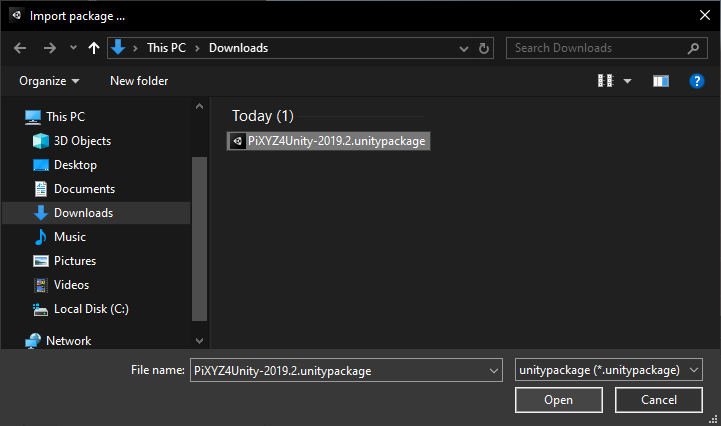Click the Unity icon of the package file
The image size is (721, 426).
tap(238, 141)
